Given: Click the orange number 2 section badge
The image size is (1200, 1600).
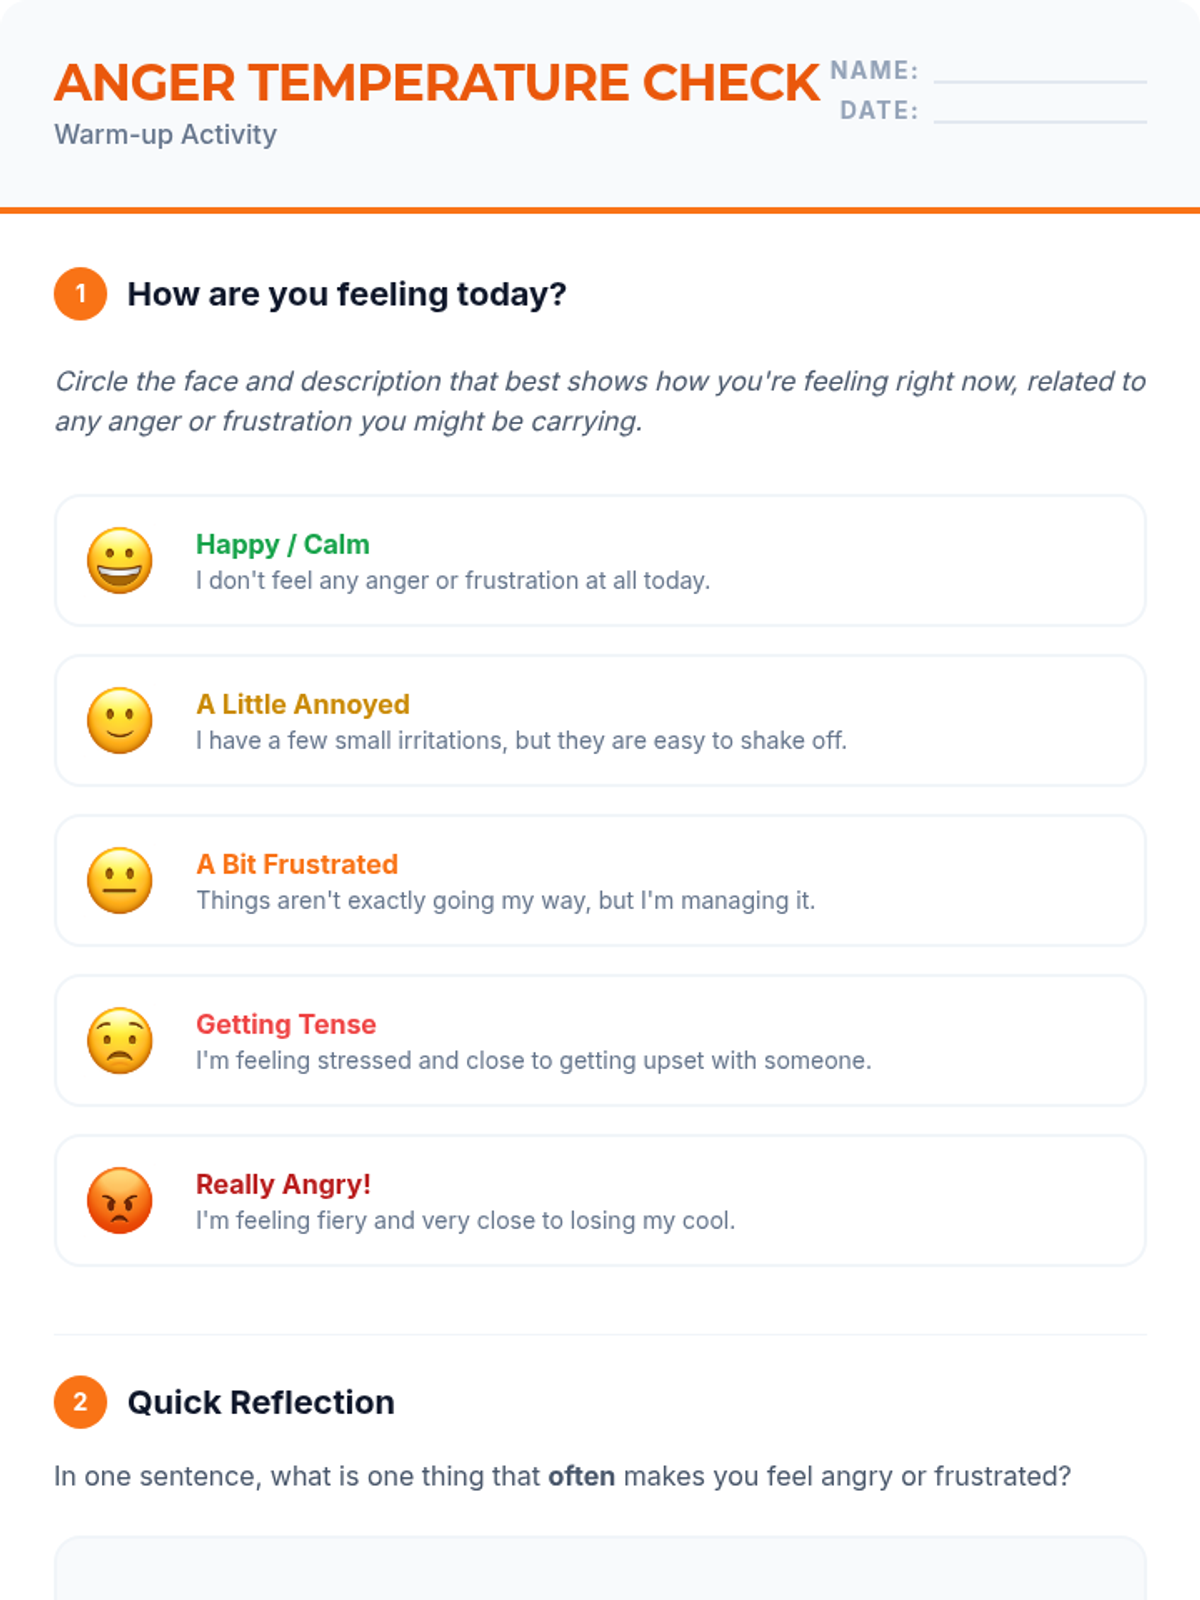Looking at the screenshot, I should (x=81, y=1402).
